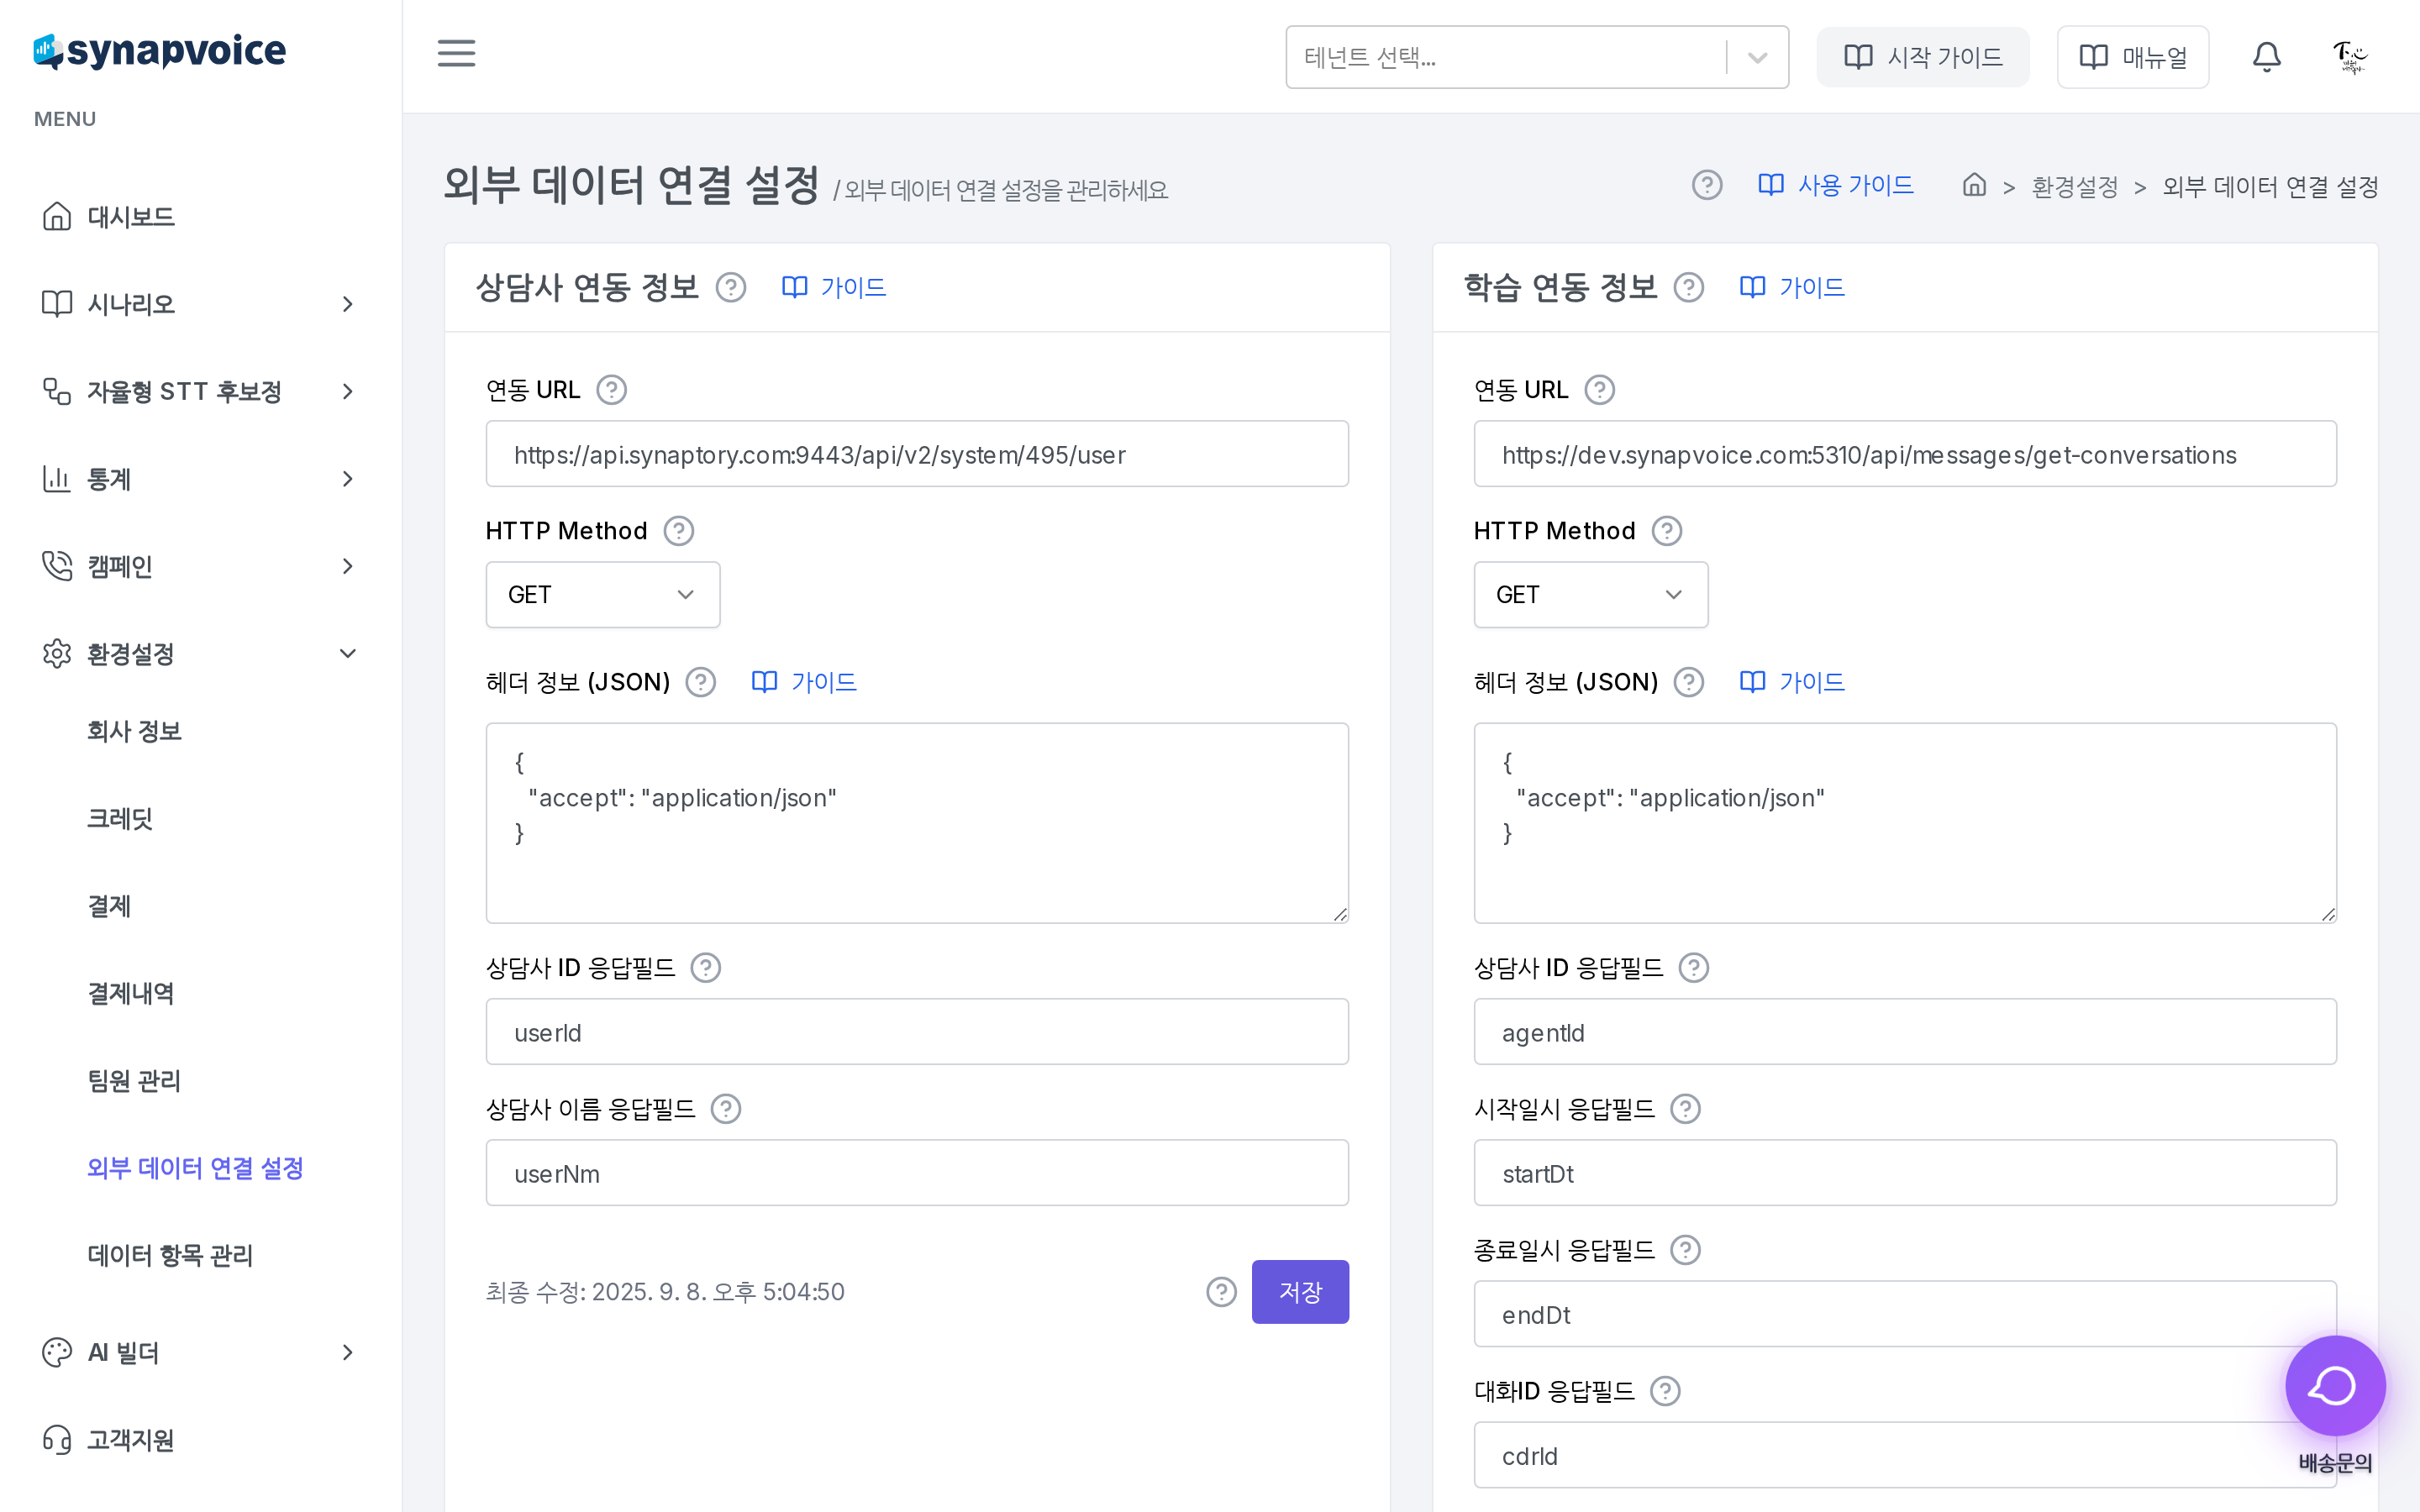Click left header JSON textarea
Viewport: 2420px width, 1512px height.
click(x=917, y=823)
